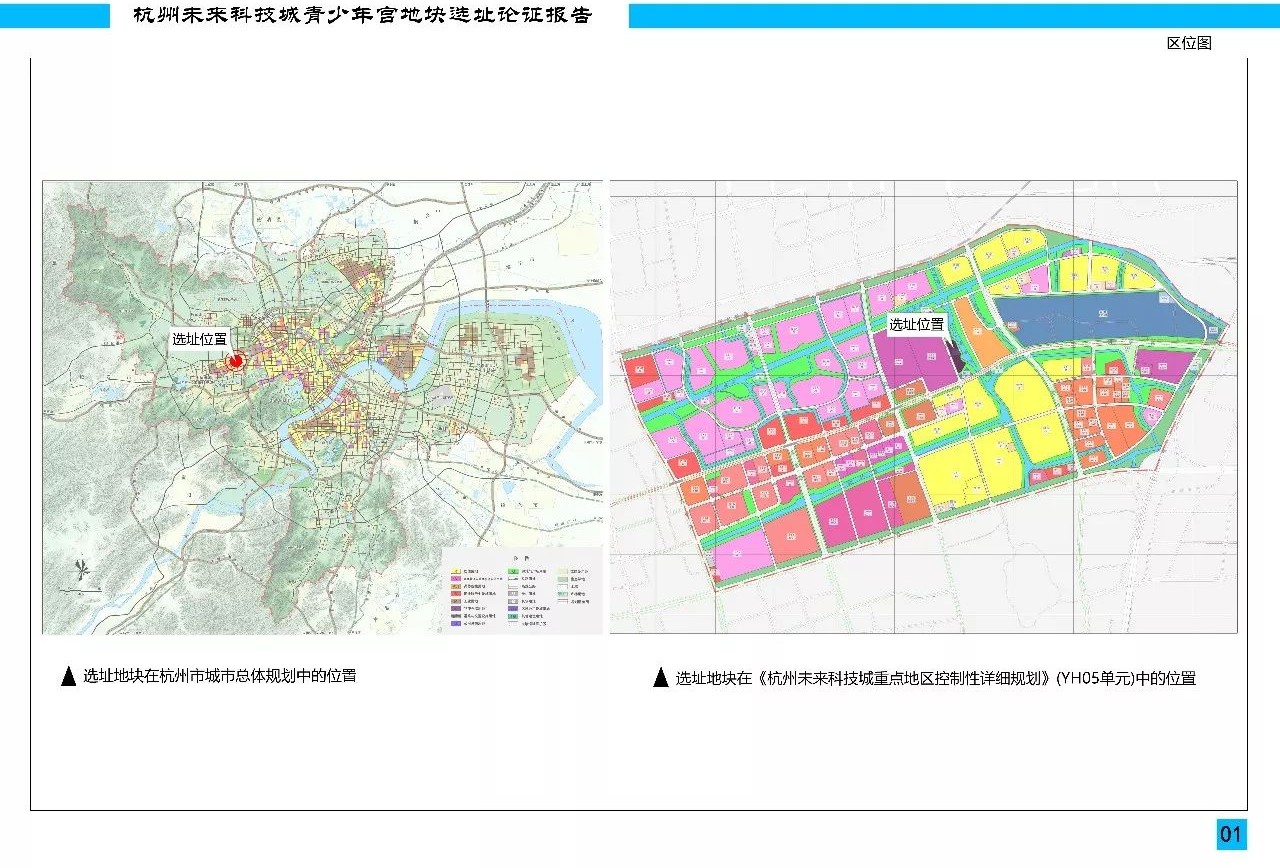
Task: Click the cyan header bar on the right
Action: (950, 15)
